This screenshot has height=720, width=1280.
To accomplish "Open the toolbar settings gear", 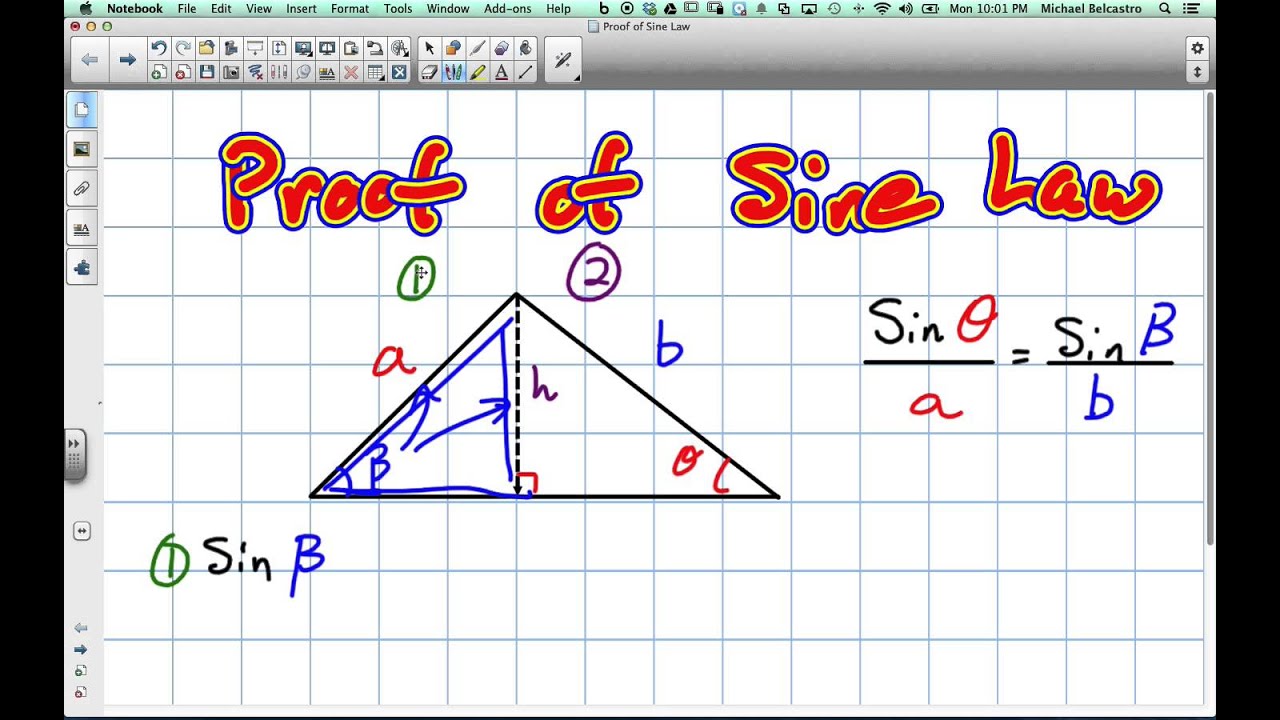I will (1197, 48).
